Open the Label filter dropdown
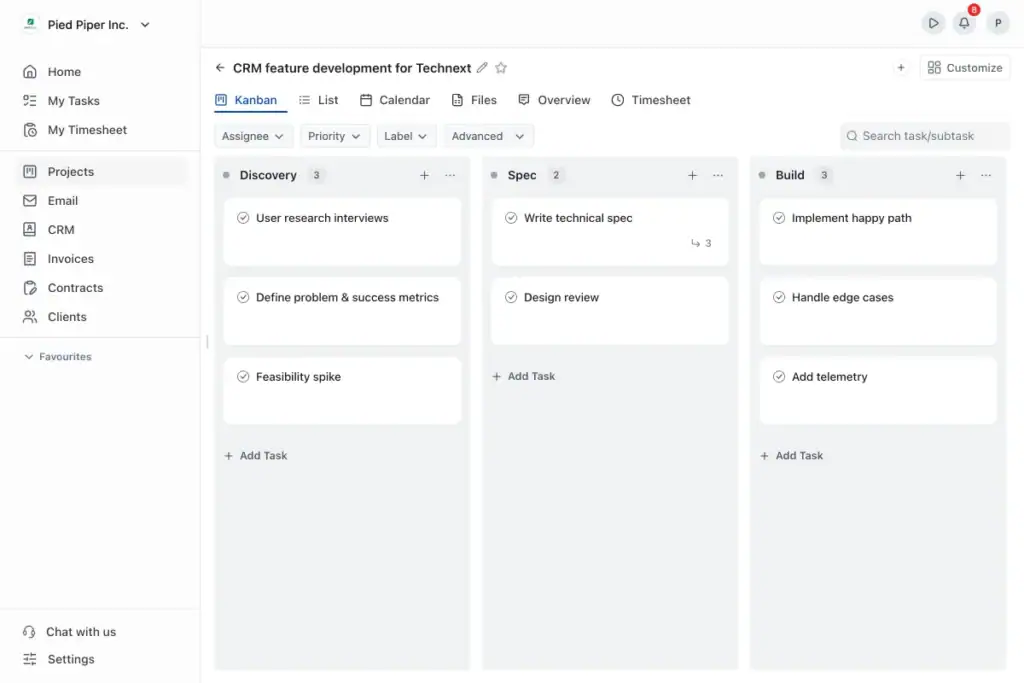The height and width of the screenshot is (683, 1024). pyautogui.click(x=406, y=136)
